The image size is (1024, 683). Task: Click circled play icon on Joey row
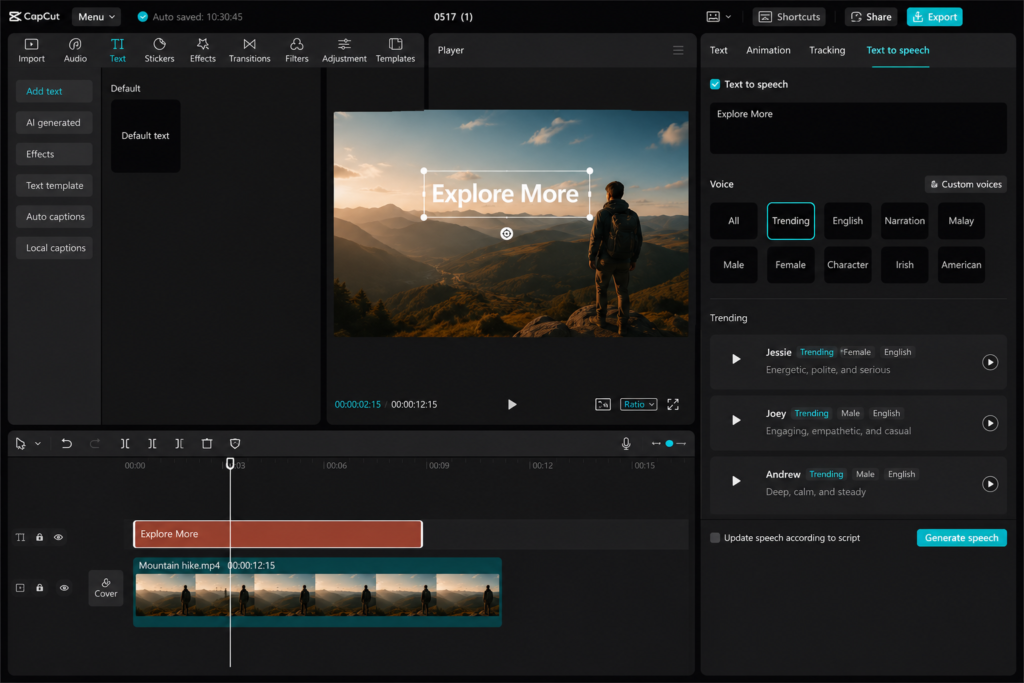[990, 423]
